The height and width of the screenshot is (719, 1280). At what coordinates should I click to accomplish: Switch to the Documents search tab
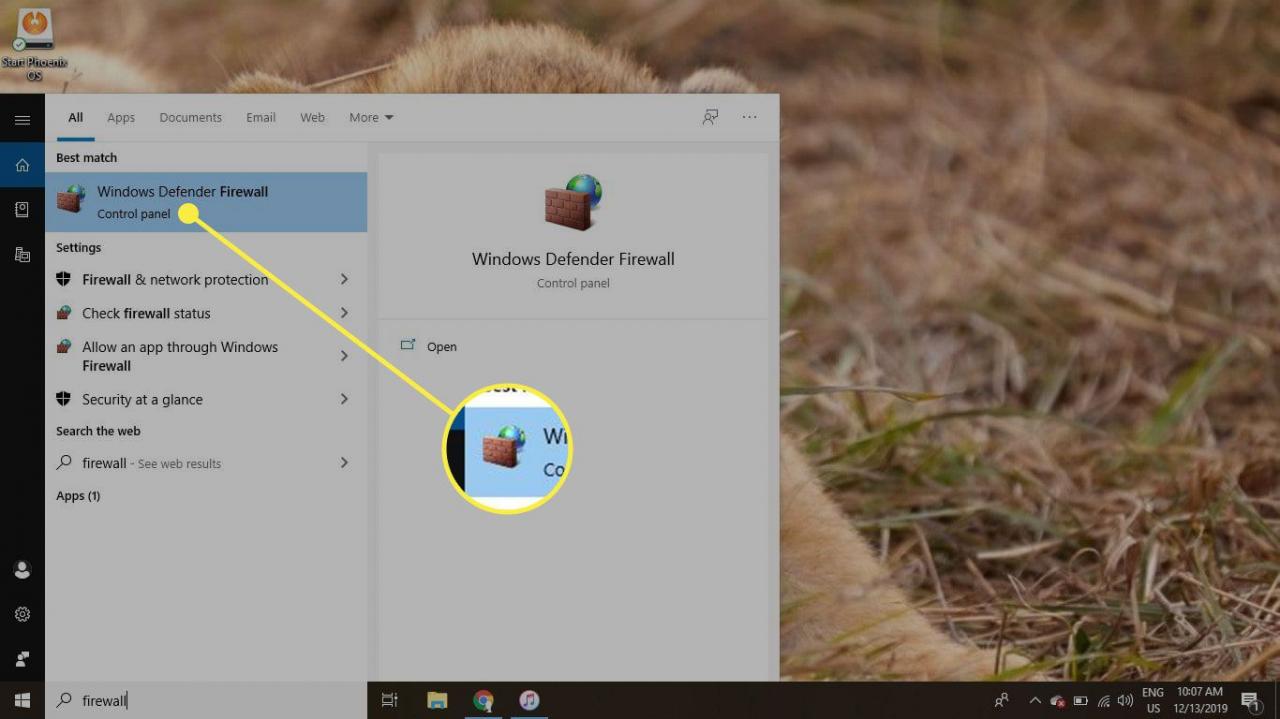pos(190,117)
